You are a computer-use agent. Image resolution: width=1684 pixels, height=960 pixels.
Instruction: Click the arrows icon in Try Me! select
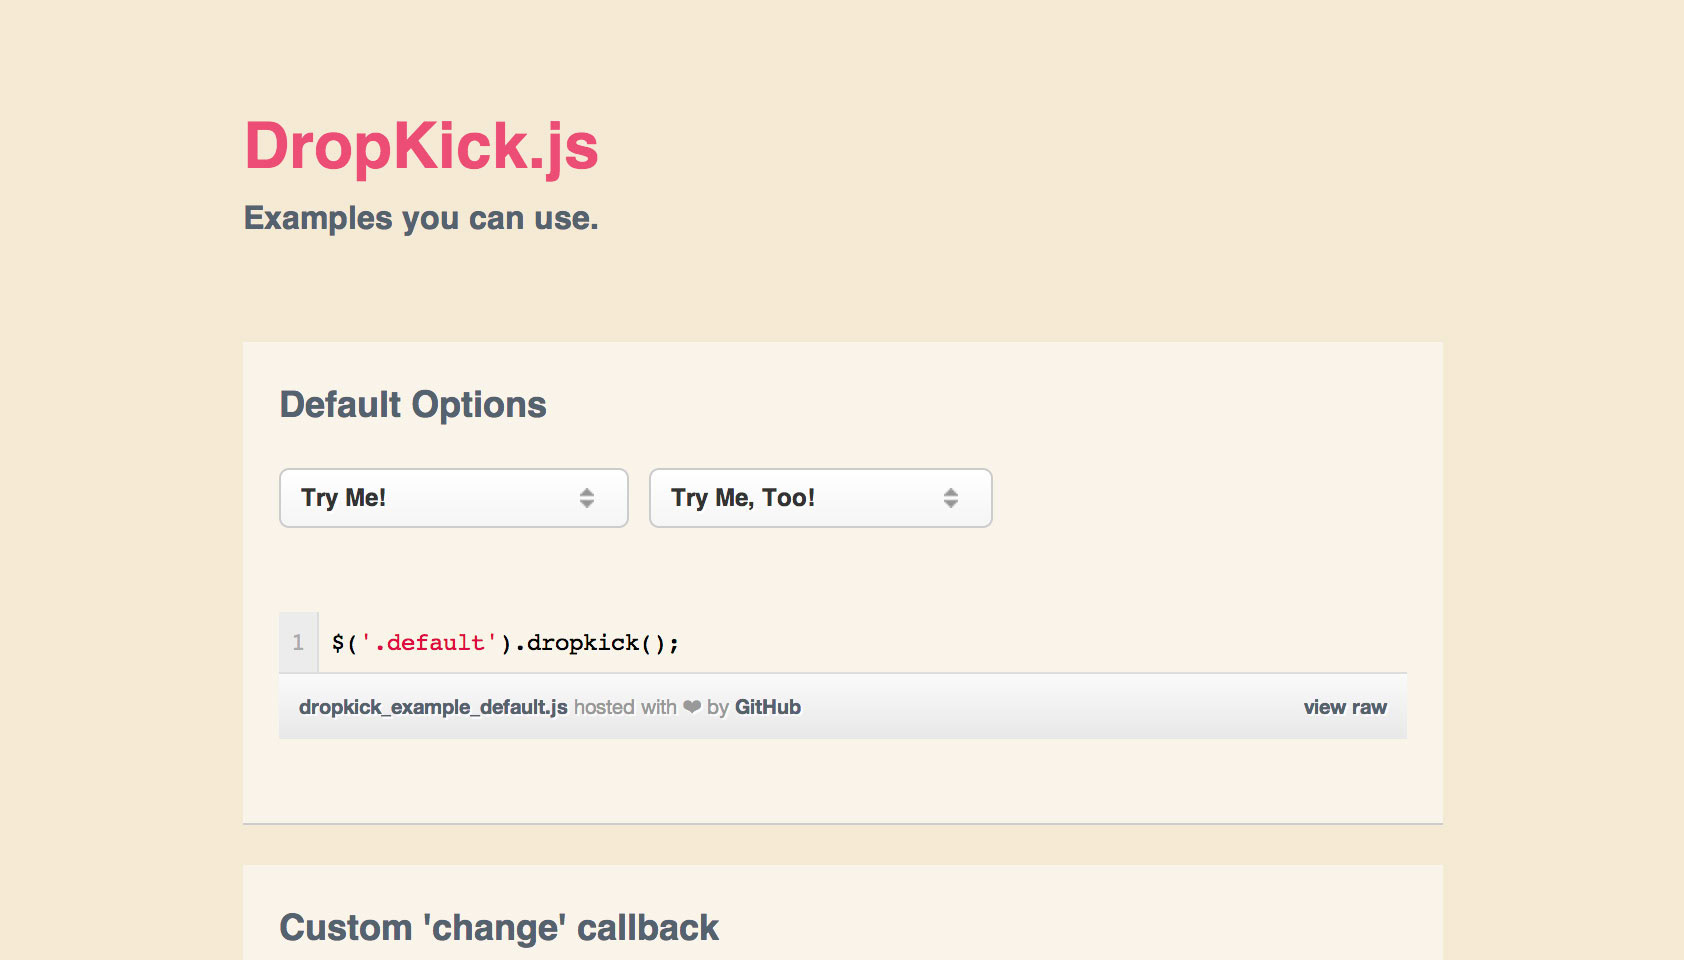[x=587, y=498]
